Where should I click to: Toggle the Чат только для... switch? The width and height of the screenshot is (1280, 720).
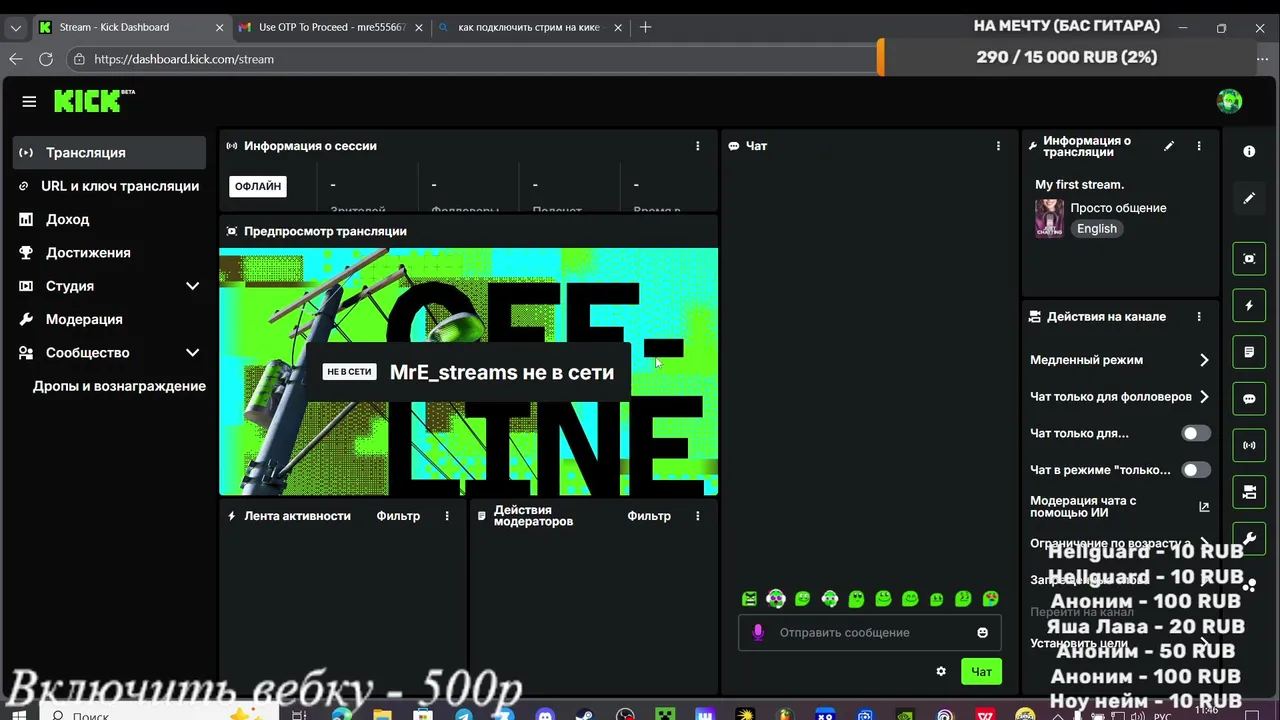pos(1196,433)
